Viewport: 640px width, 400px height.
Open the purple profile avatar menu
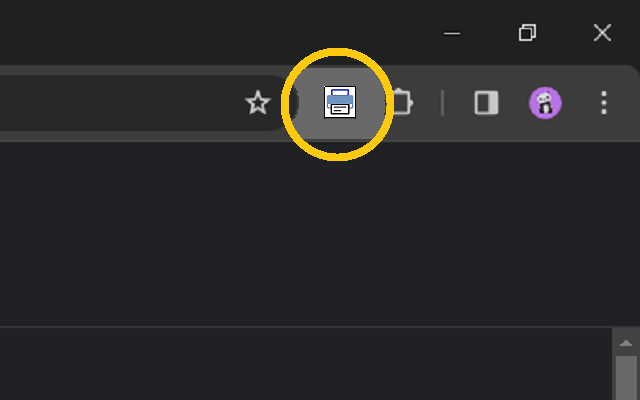pyautogui.click(x=545, y=102)
